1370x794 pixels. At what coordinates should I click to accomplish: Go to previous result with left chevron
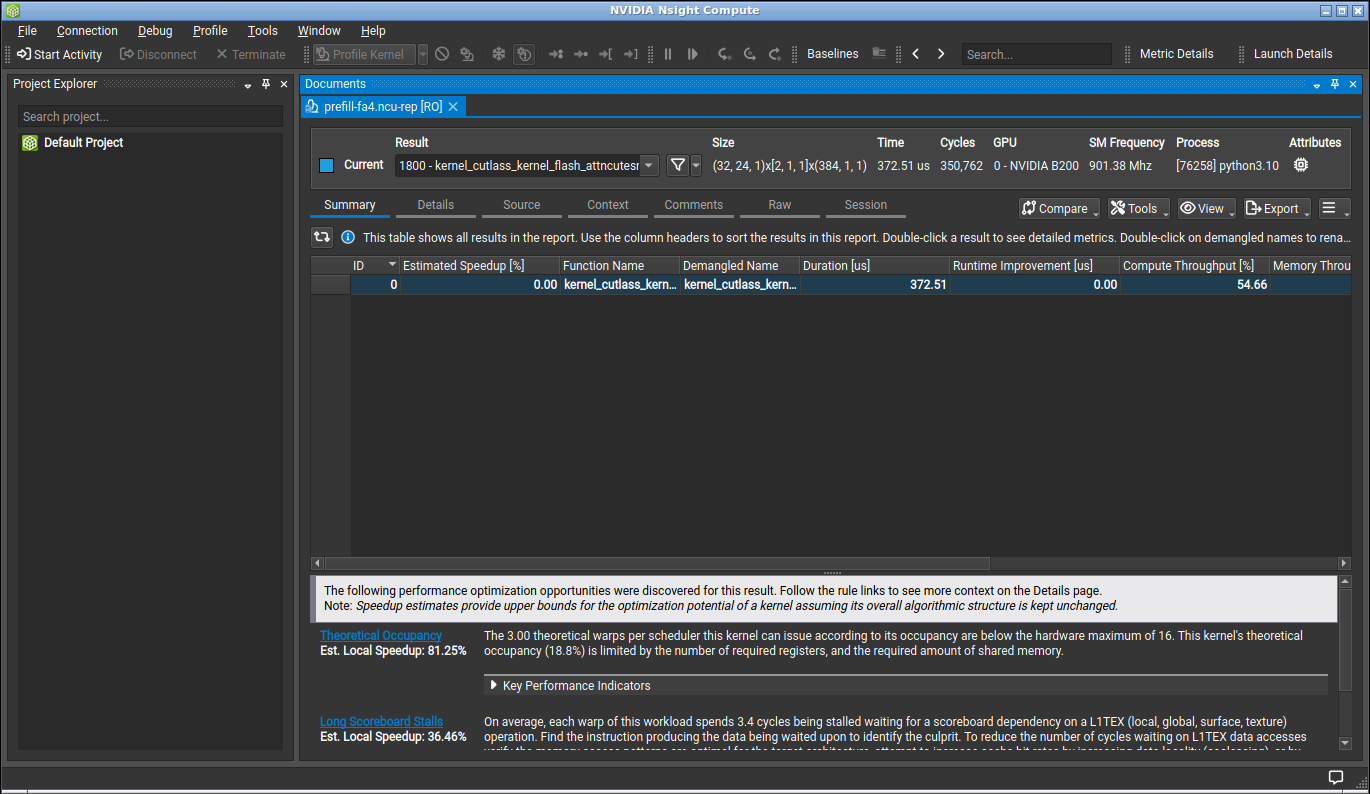pos(916,54)
